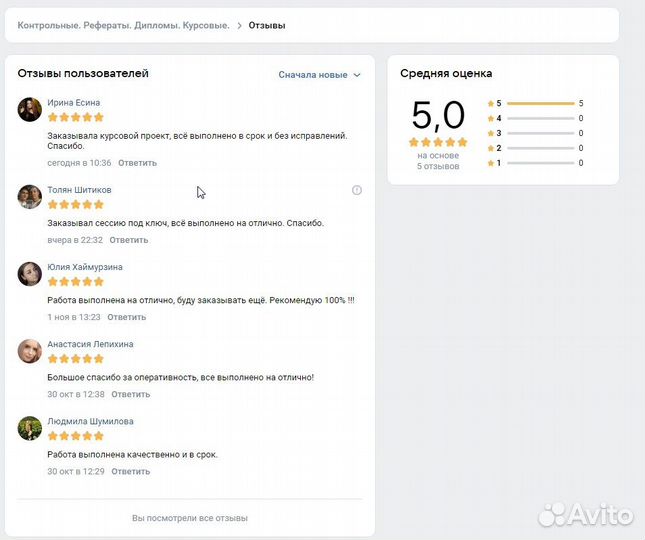The width and height of the screenshot is (645, 540).
Task: Open the 'Сначала новые' sort dropdown
Action: coord(312,75)
